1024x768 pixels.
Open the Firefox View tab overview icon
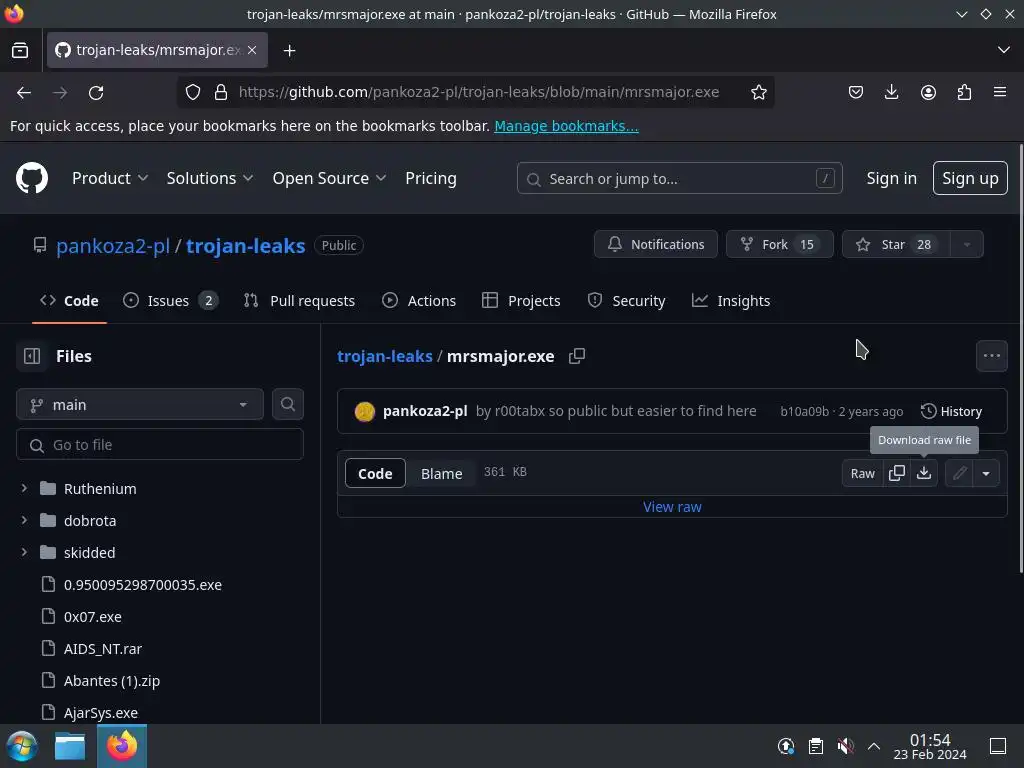20,50
